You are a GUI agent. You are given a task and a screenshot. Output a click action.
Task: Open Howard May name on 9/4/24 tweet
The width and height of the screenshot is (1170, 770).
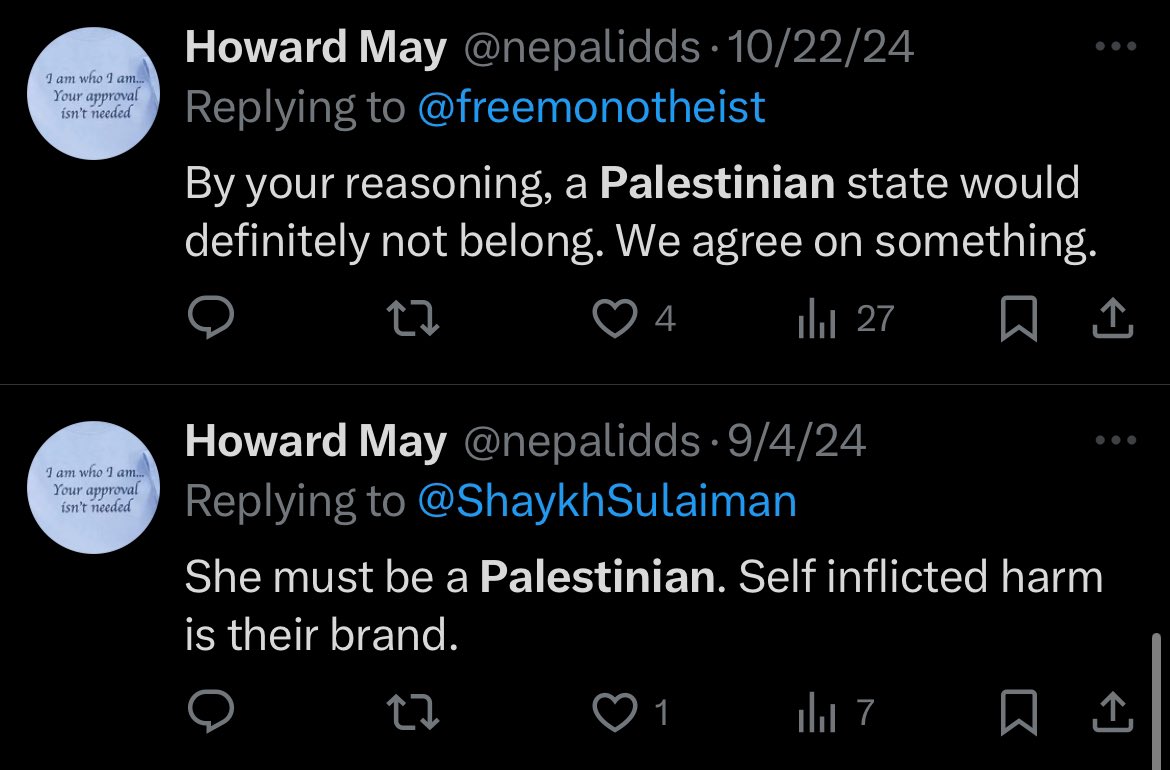click(x=316, y=440)
